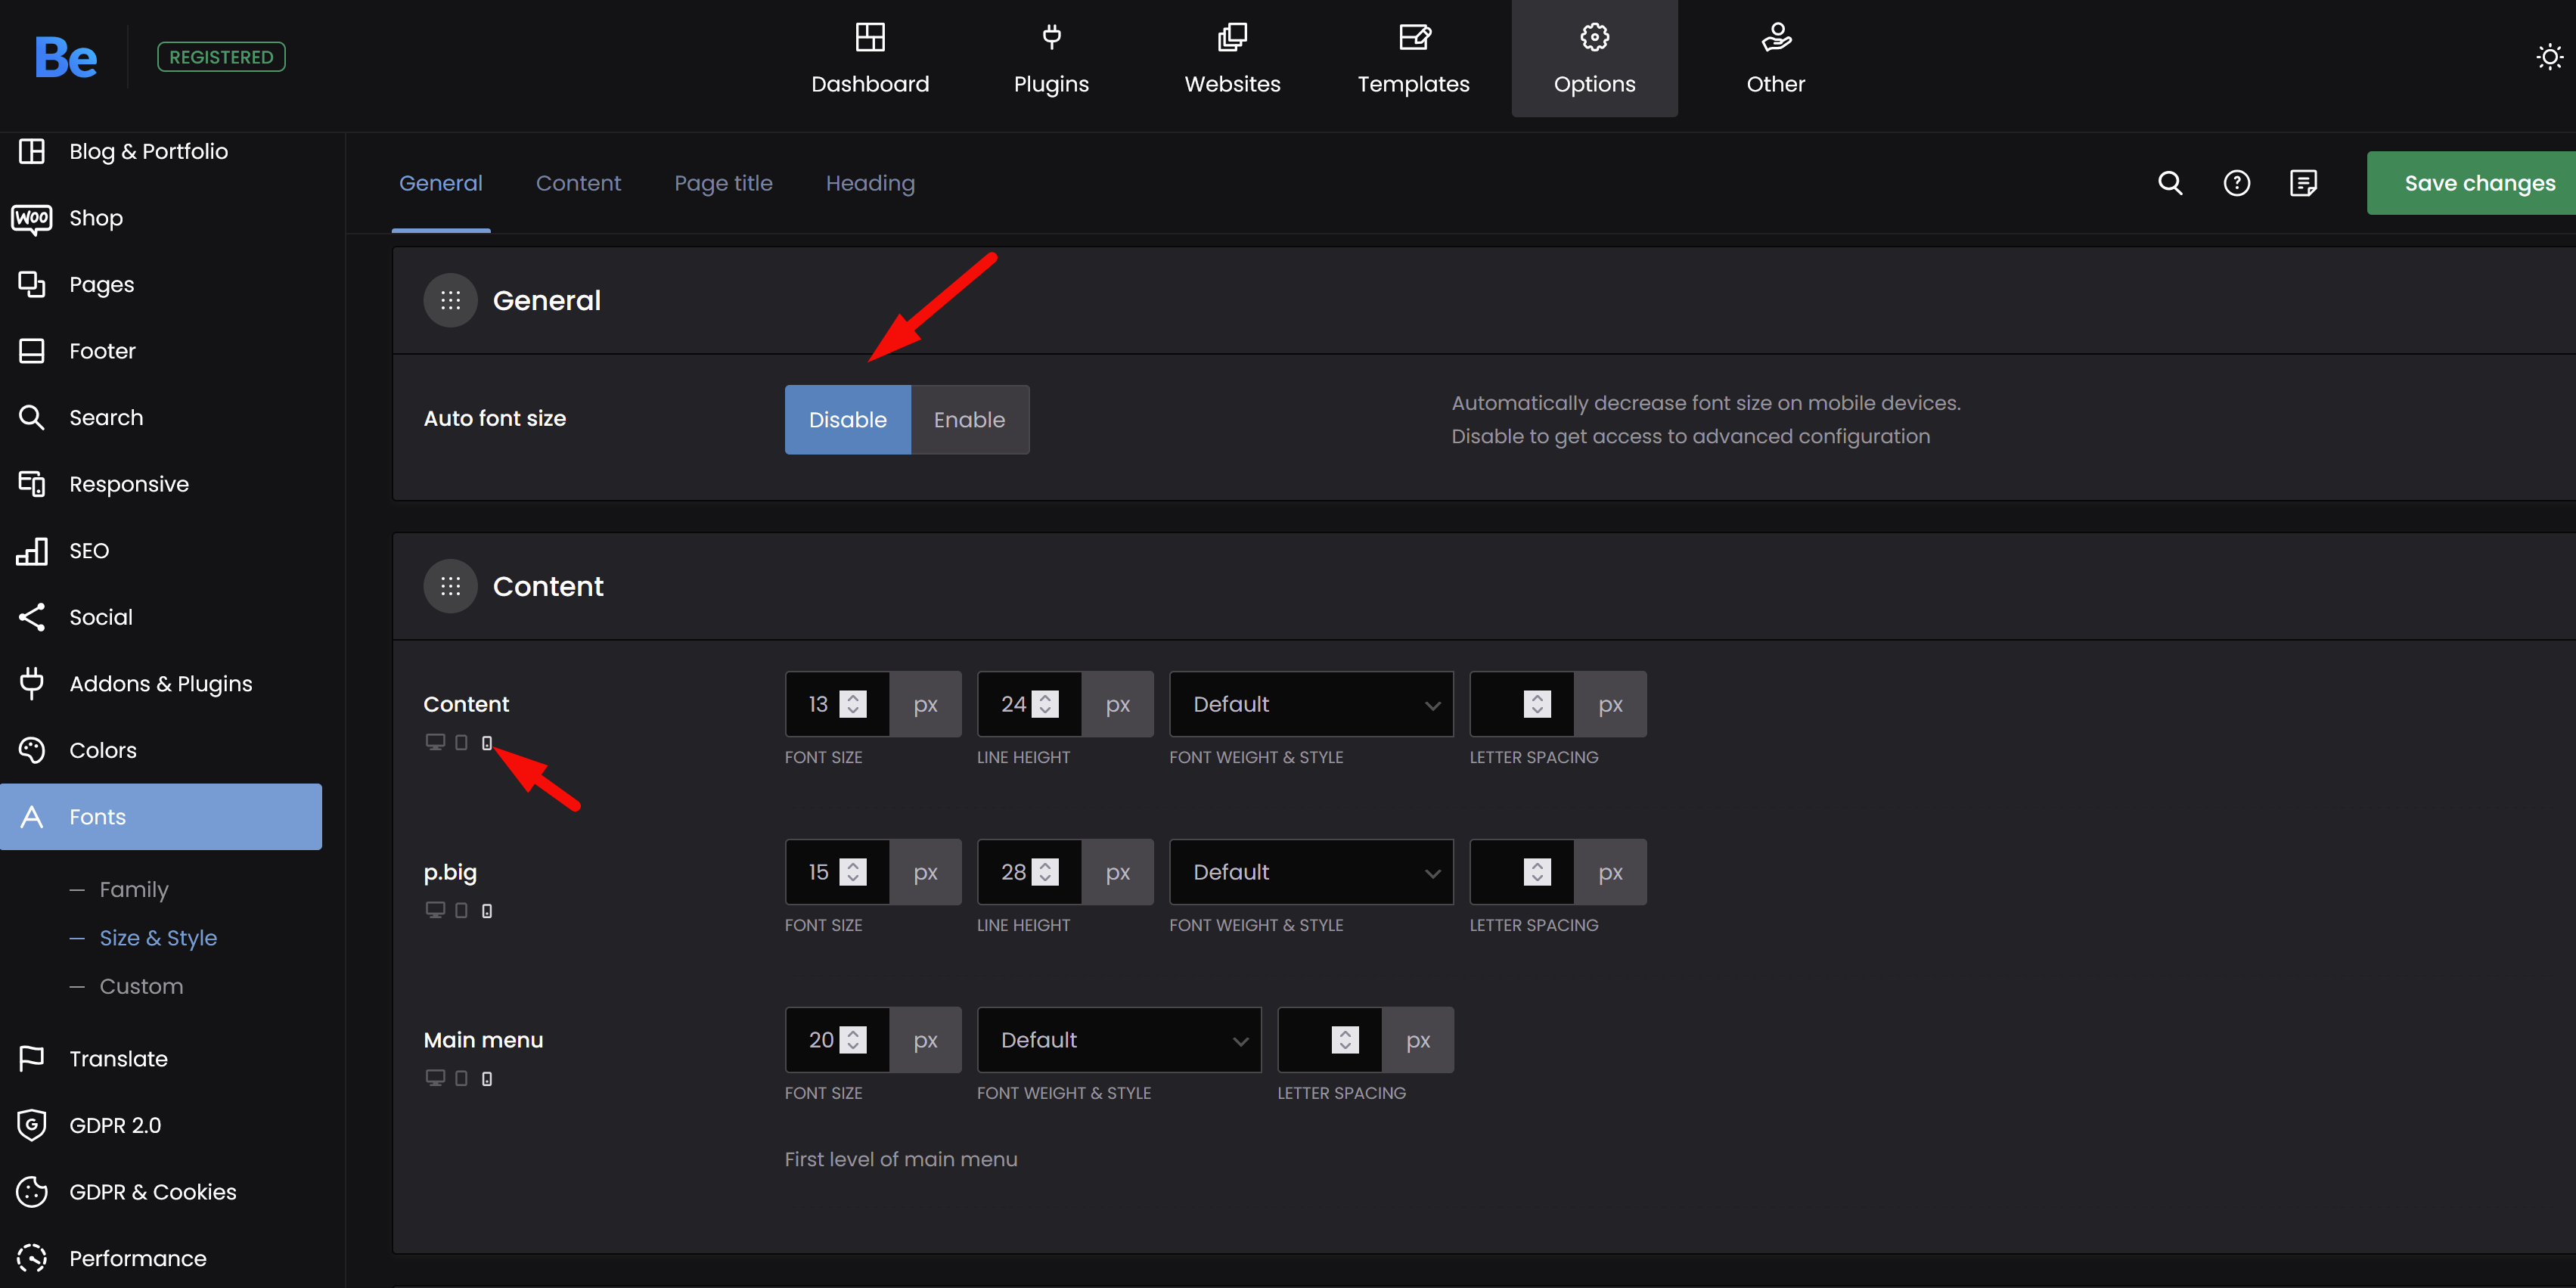
Task: Click the notes icon beside help
Action: tap(2303, 183)
